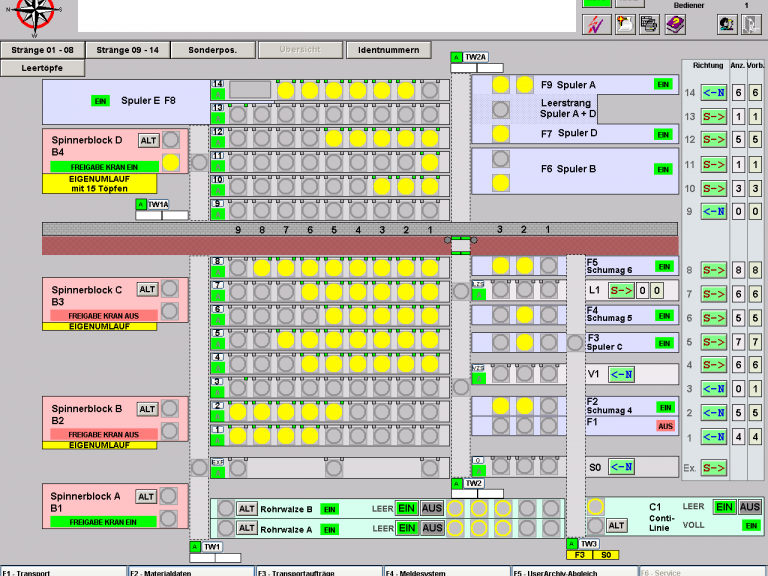Click the compass rose icon
Screen dimensions: 768x576
click(x=34, y=15)
